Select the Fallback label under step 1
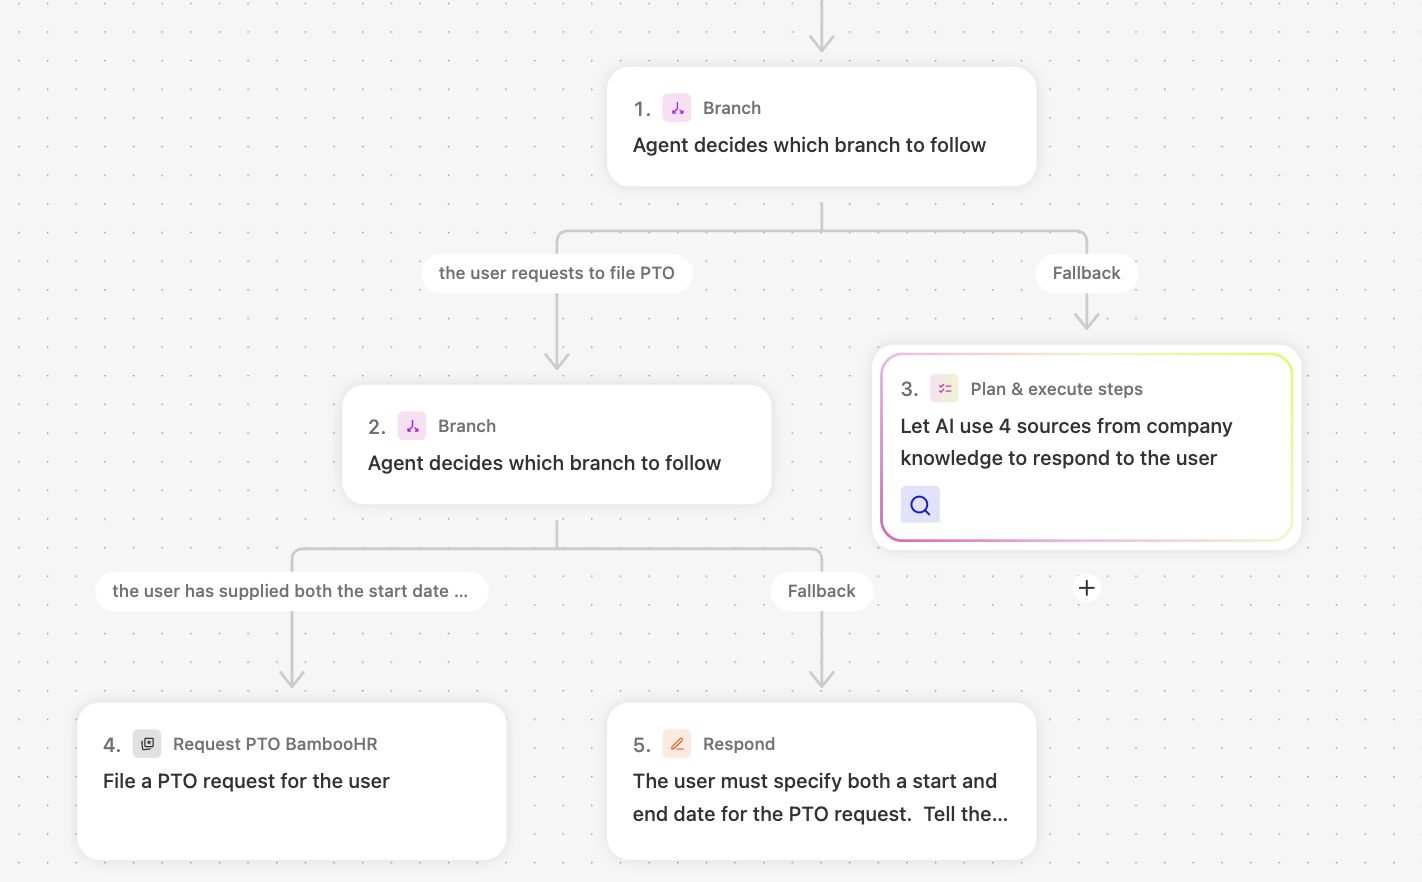This screenshot has width=1422, height=882. (1086, 273)
